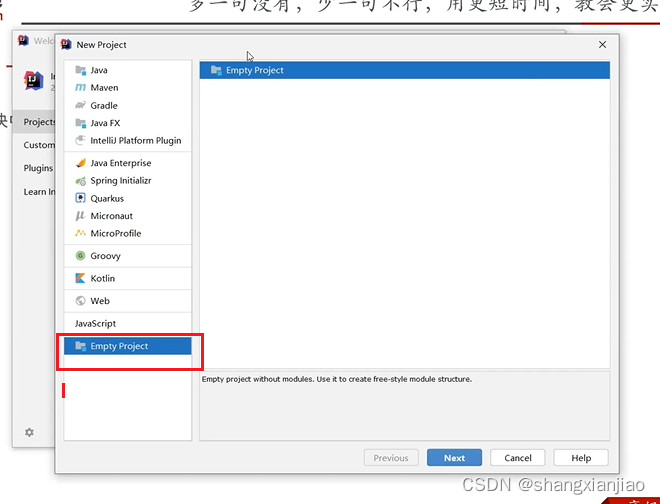This screenshot has height=504, width=660.
Task: Select the Java project type label
Action: [x=99, y=70]
